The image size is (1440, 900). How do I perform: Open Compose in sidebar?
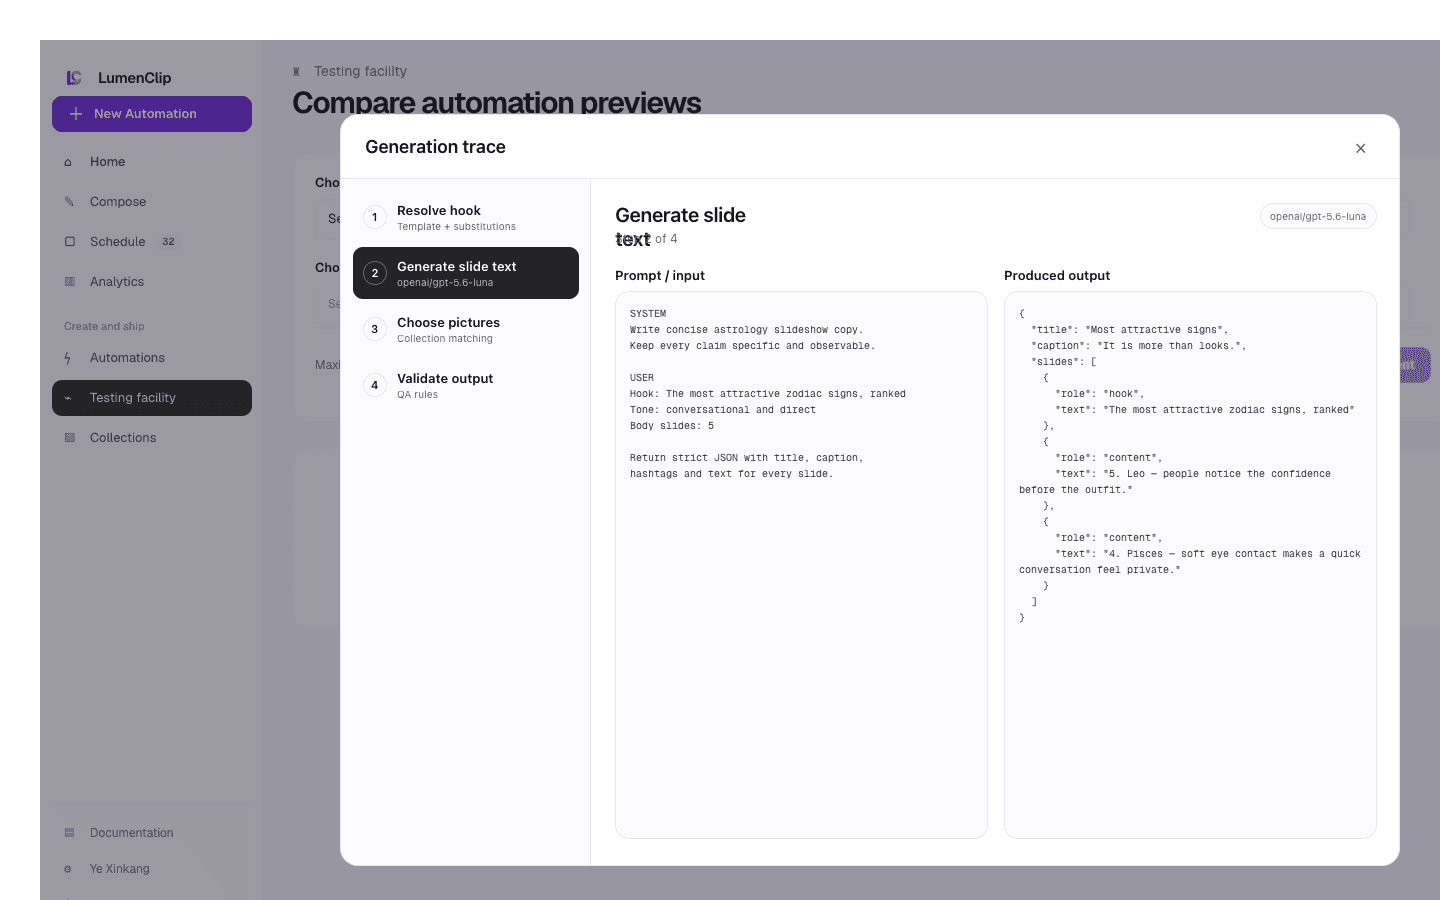[x=152, y=202]
